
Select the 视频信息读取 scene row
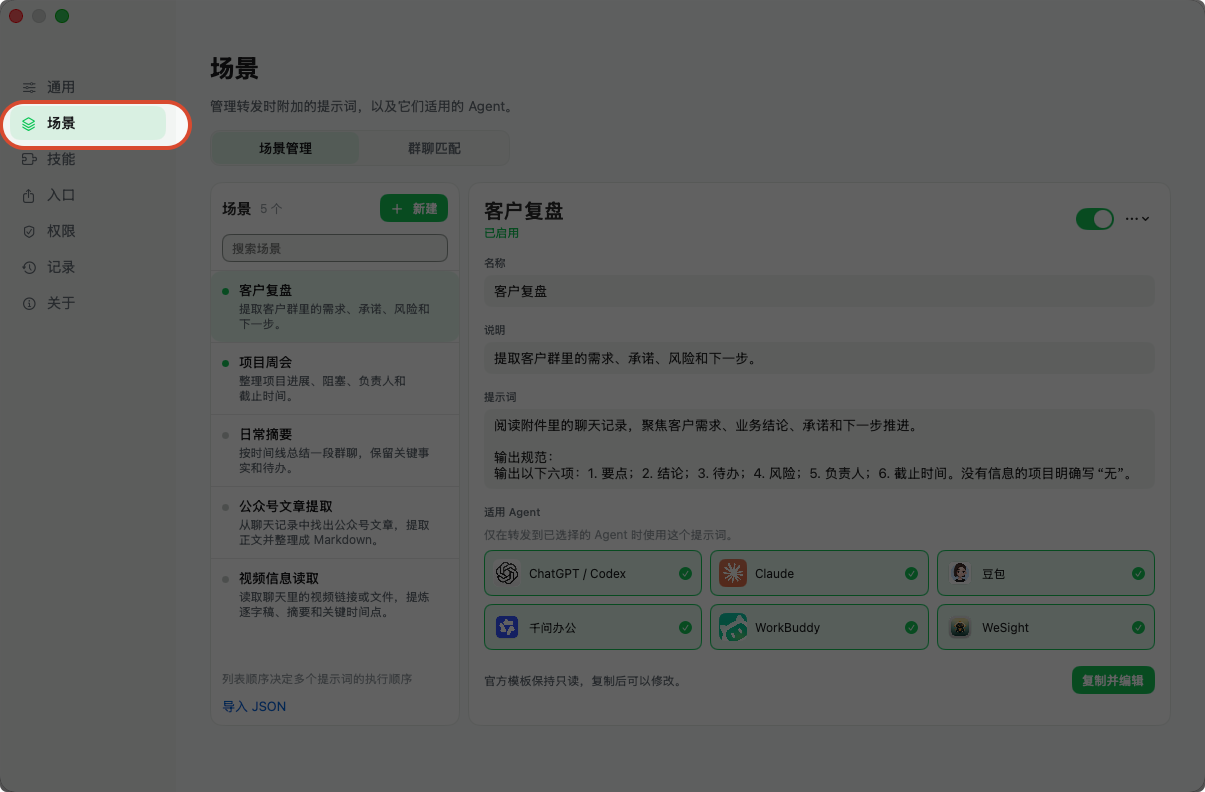(334, 594)
